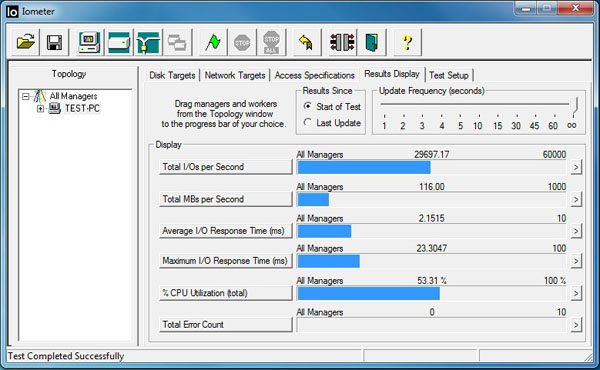This screenshot has width=600, height=370.
Task: Click the % CPU Utilization (total) button
Action: pyautogui.click(x=226, y=293)
